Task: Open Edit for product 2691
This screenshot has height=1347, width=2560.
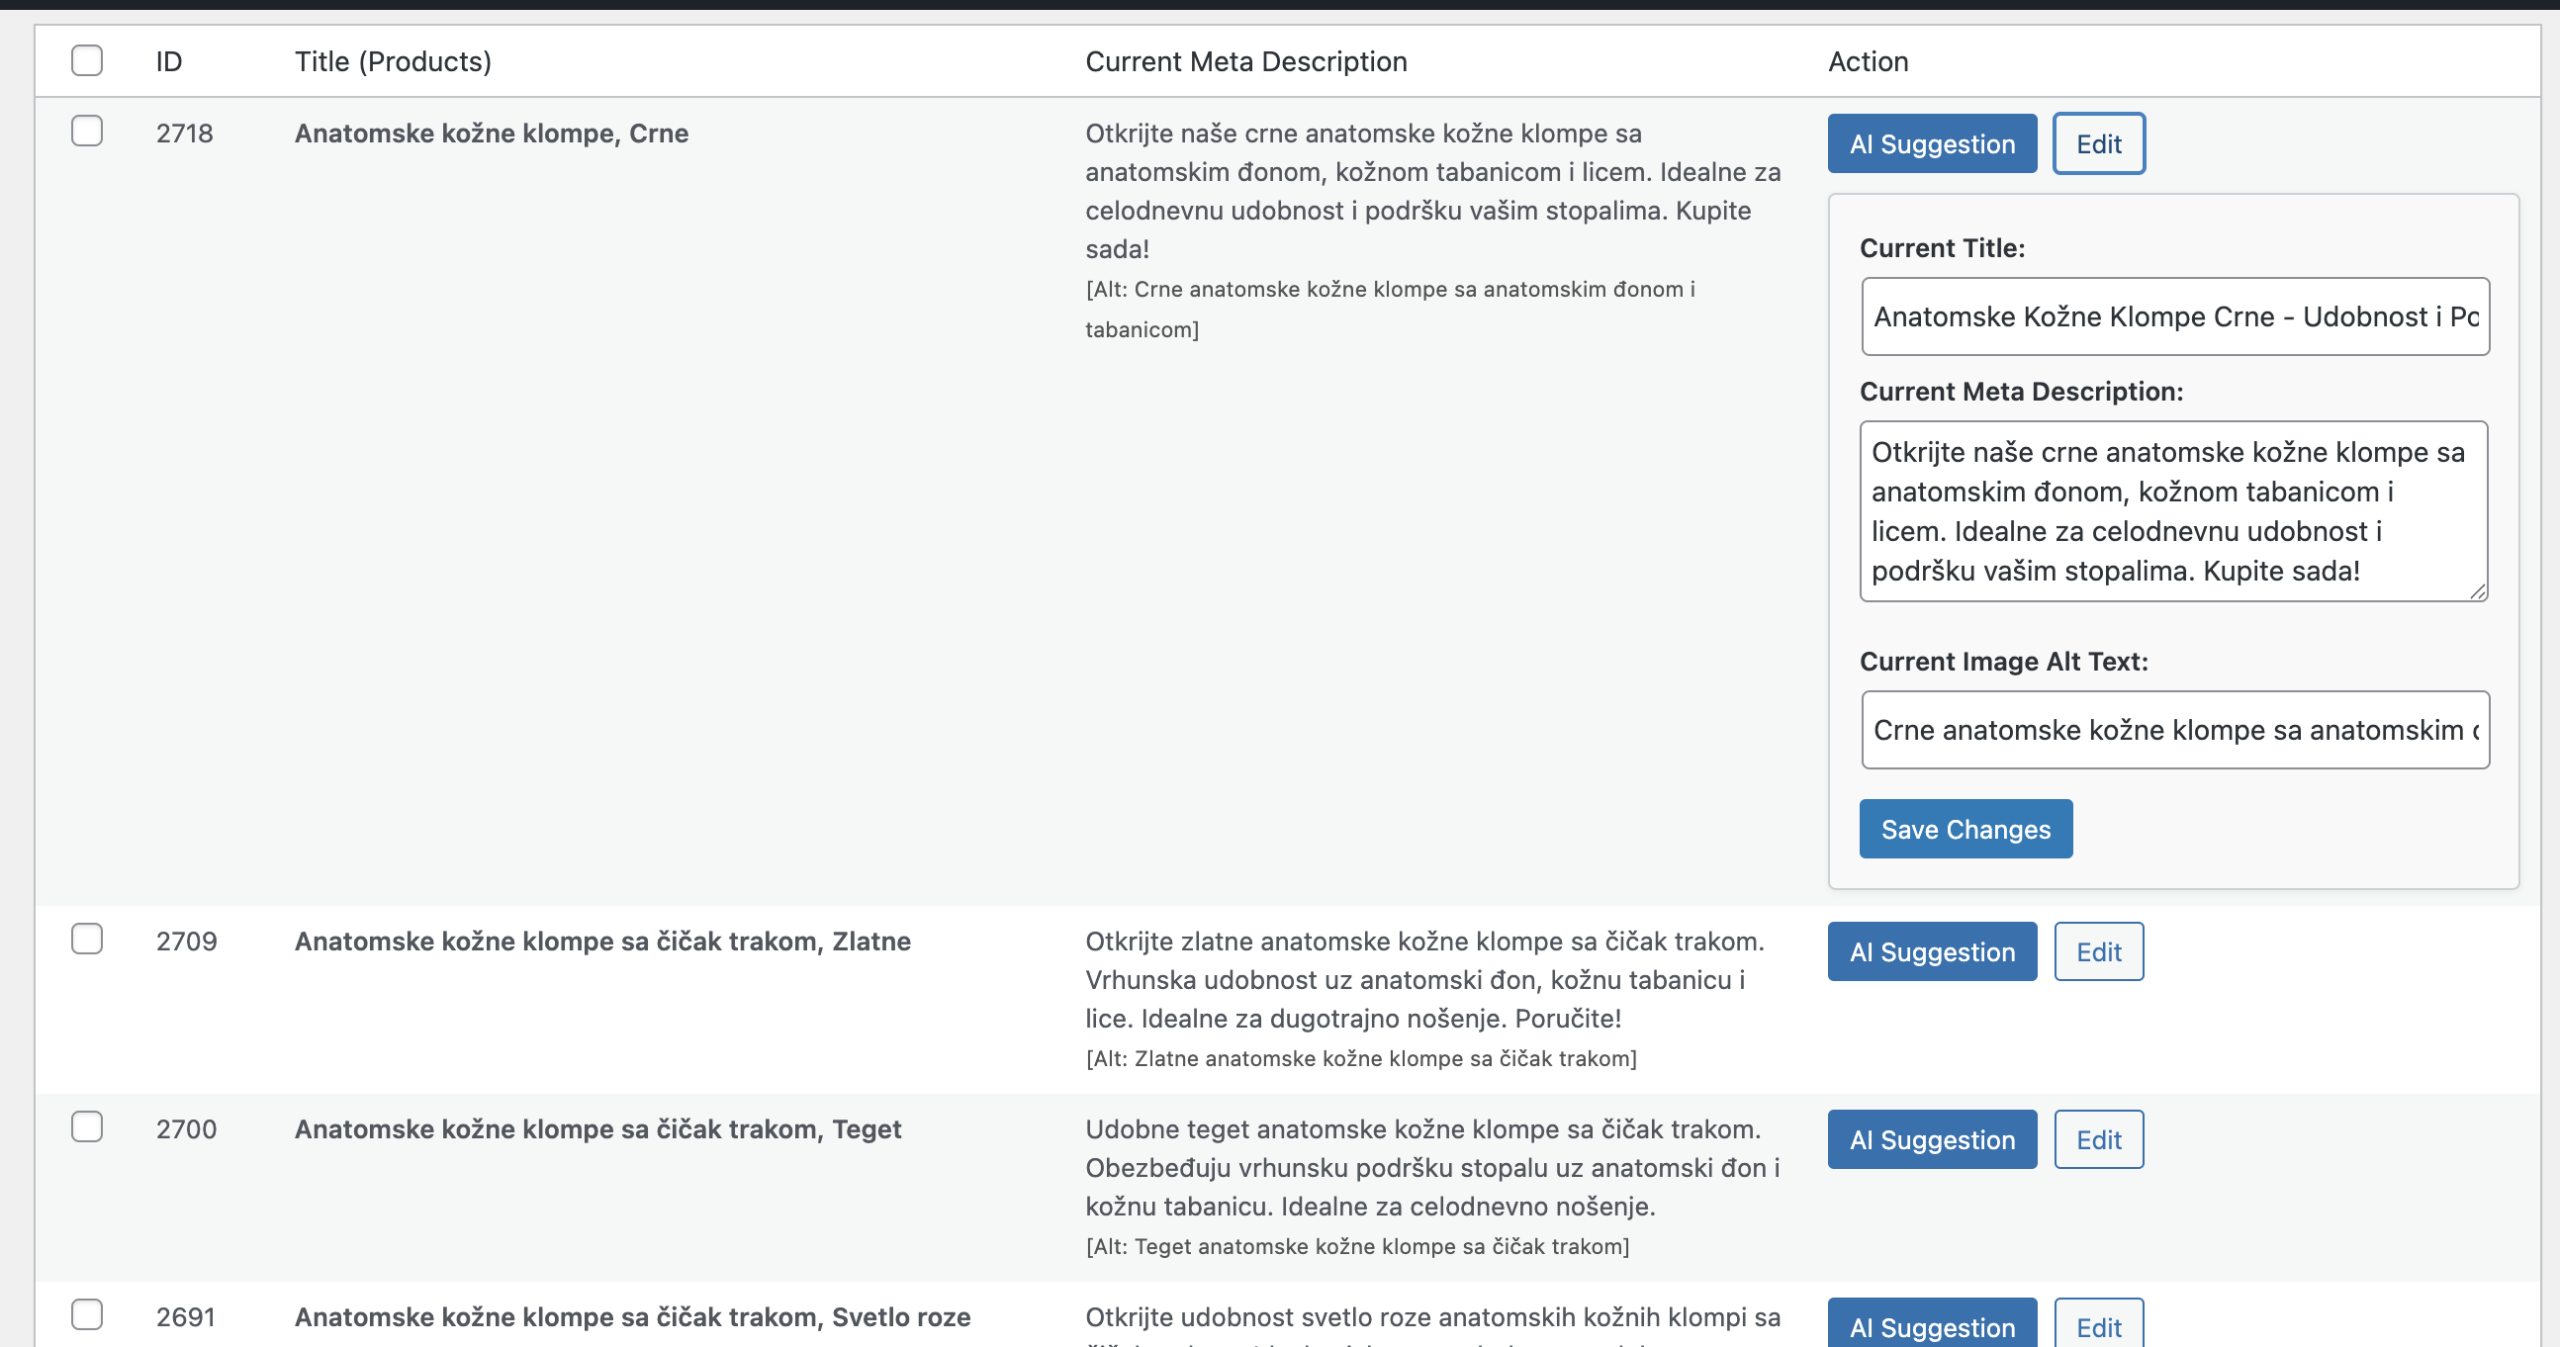Action: (2098, 1326)
